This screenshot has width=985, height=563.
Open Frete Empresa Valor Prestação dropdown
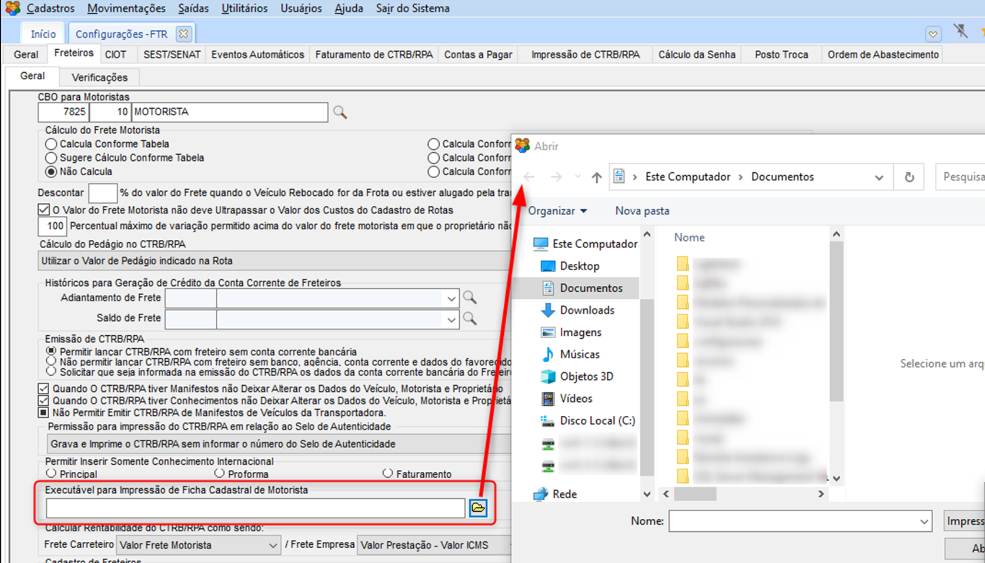coord(435,545)
